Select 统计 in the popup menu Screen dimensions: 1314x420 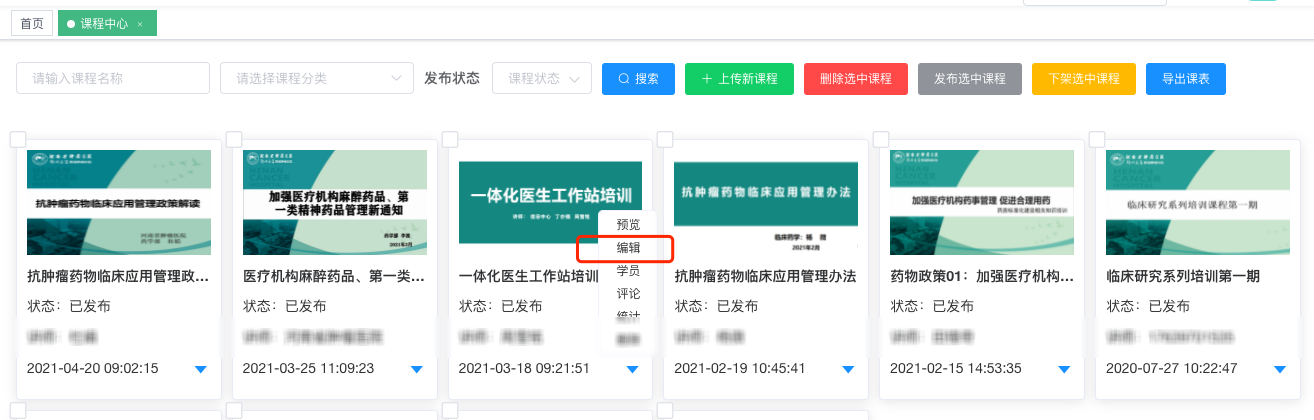coord(628,317)
